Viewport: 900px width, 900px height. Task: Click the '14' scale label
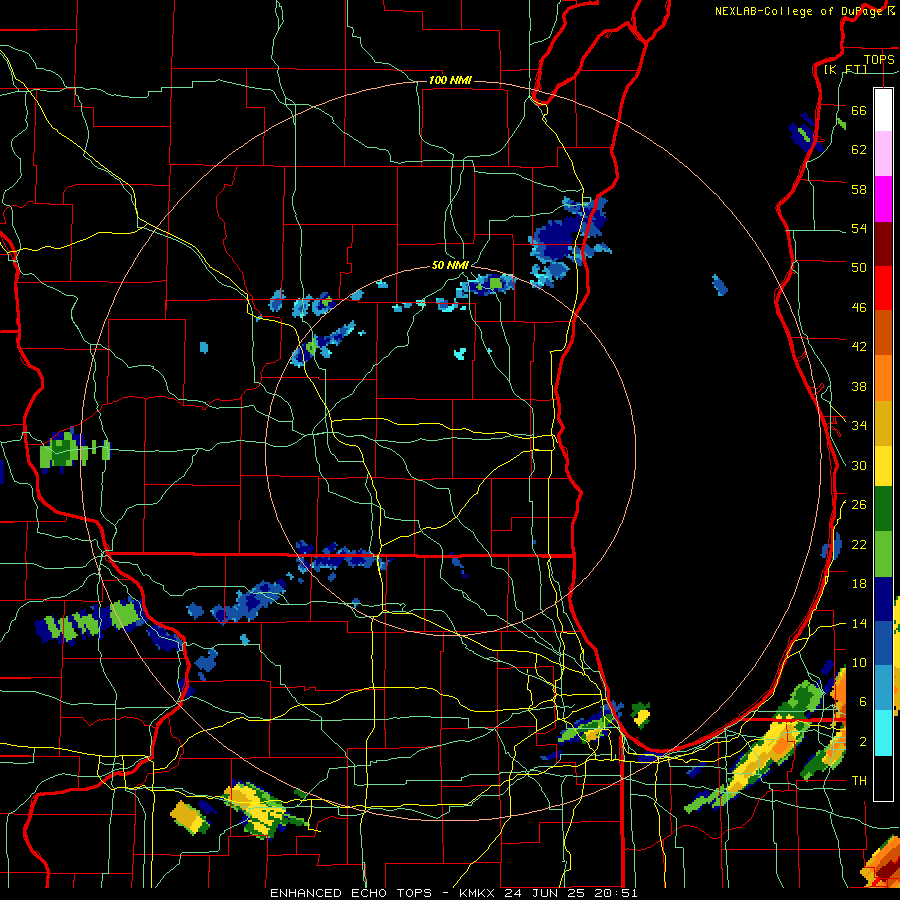coord(859,623)
